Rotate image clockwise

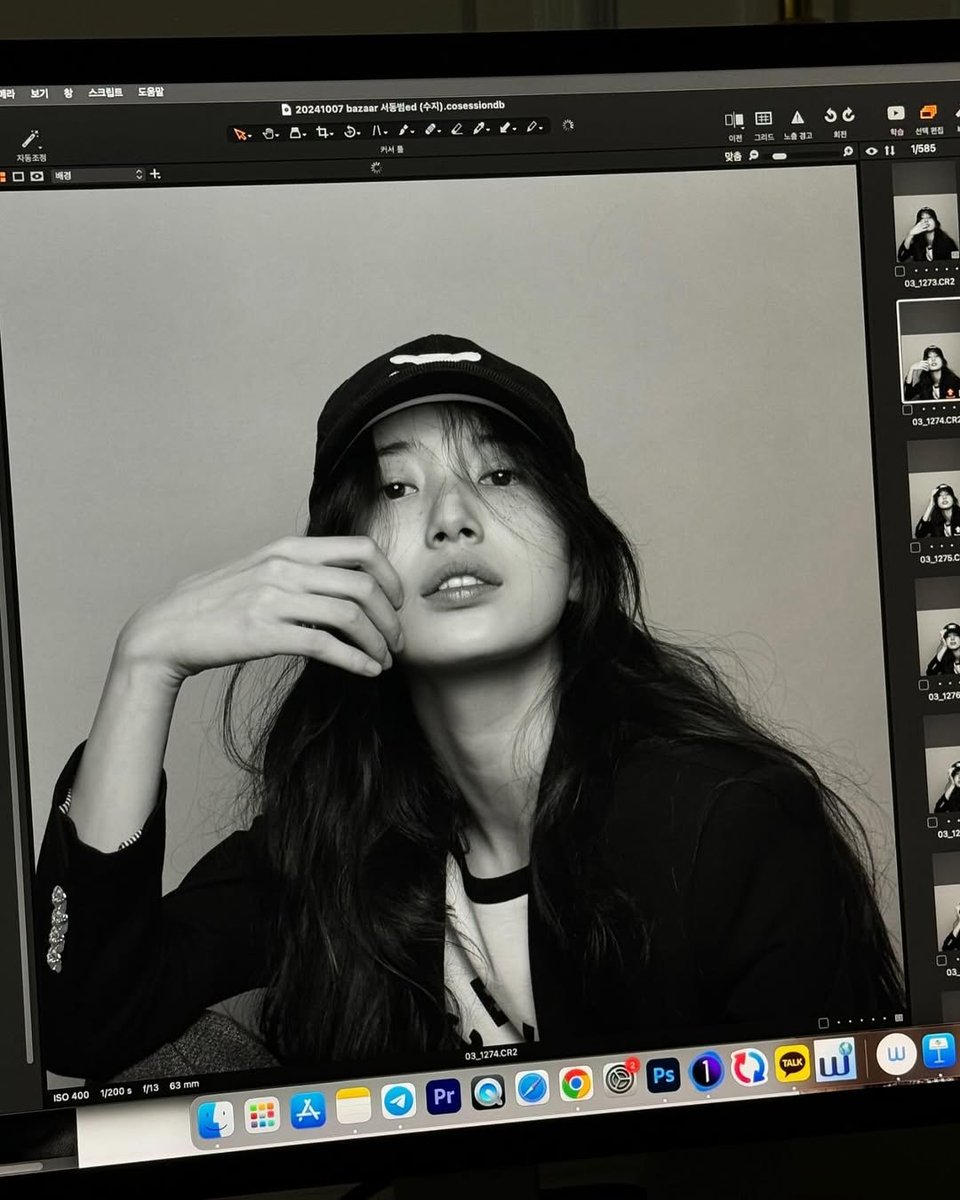pyautogui.click(x=849, y=115)
